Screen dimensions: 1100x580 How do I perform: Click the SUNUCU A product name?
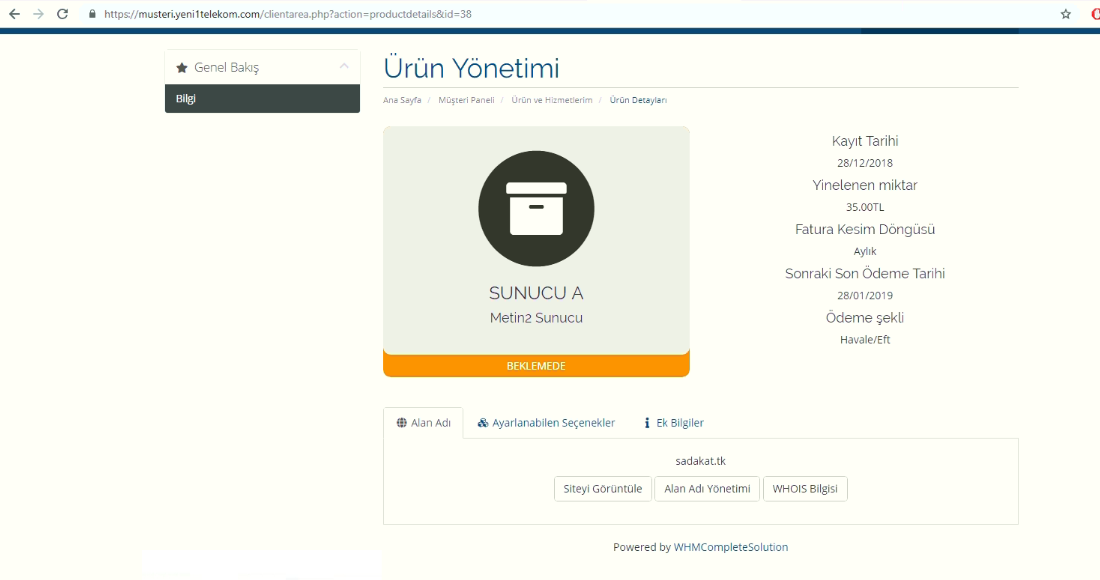[x=536, y=292]
